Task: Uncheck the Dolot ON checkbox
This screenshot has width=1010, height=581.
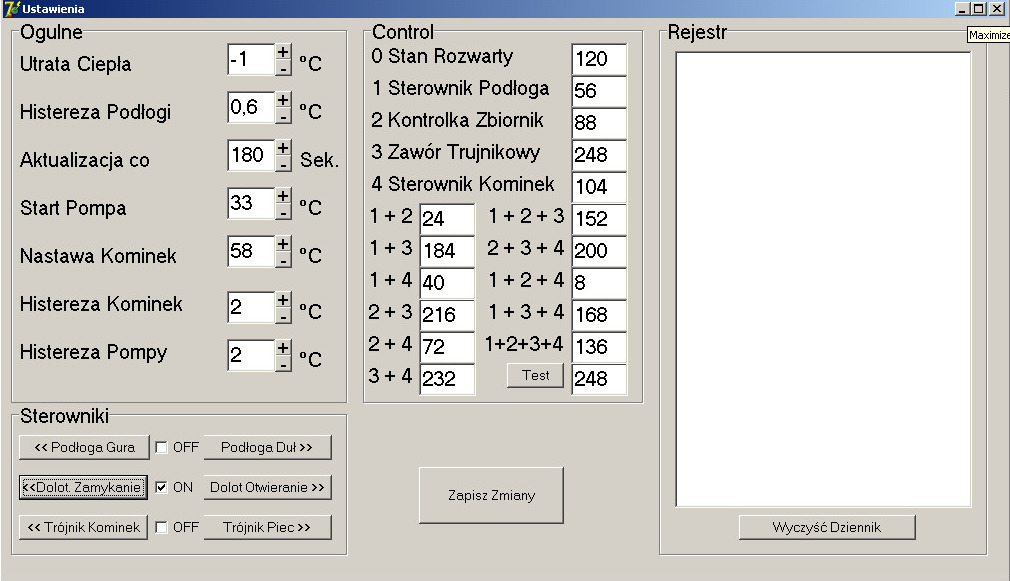Action: click(161, 487)
